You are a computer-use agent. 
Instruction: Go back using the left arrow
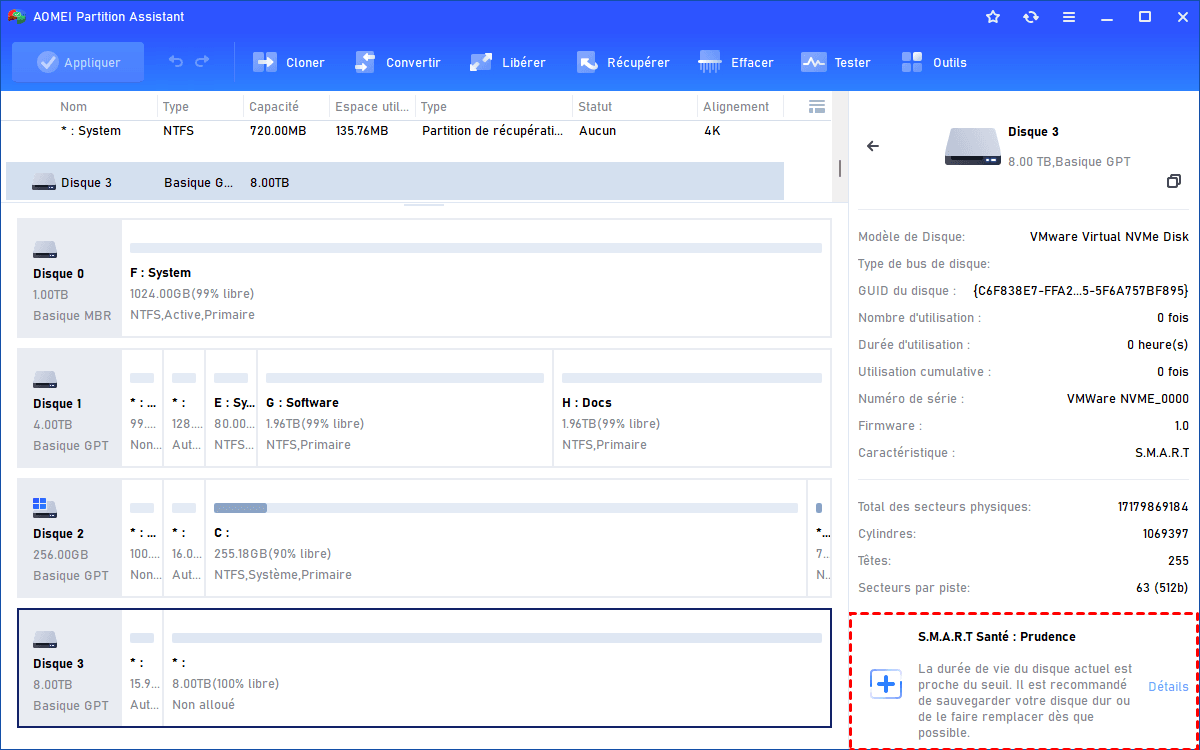(873, 146)
